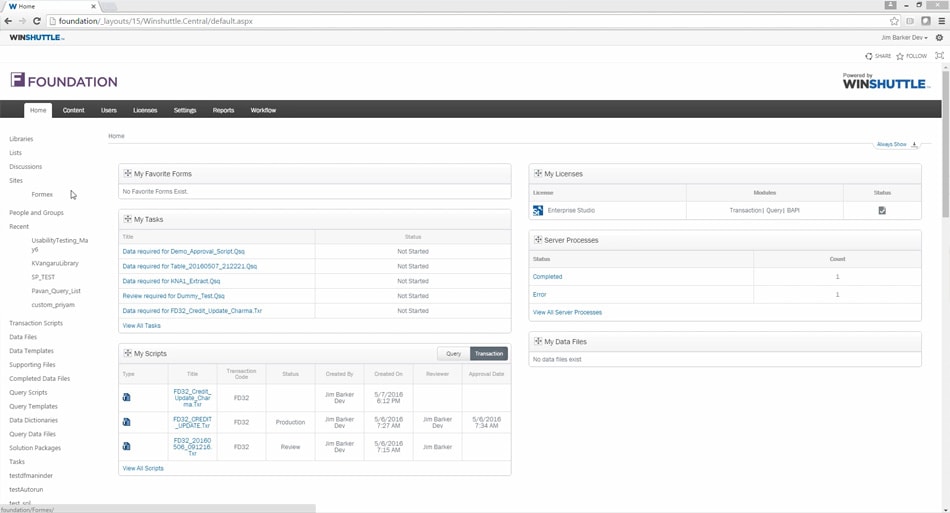Go to the Workflow tab
The width and height of the screenshot is (950, 513).
pos(263,110)
